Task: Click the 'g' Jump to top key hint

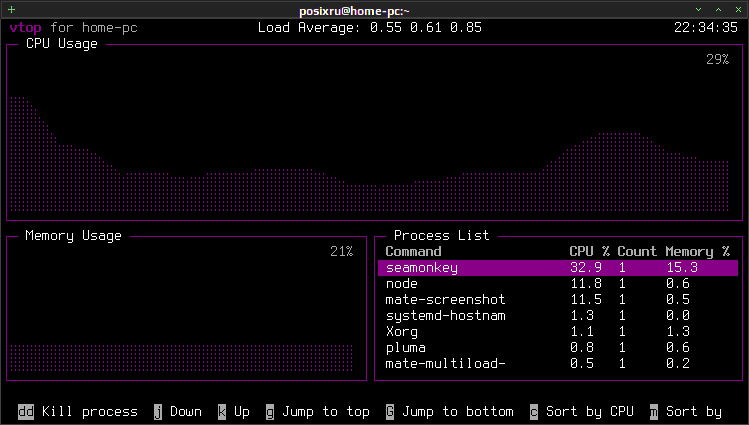Action: [270, 412]
